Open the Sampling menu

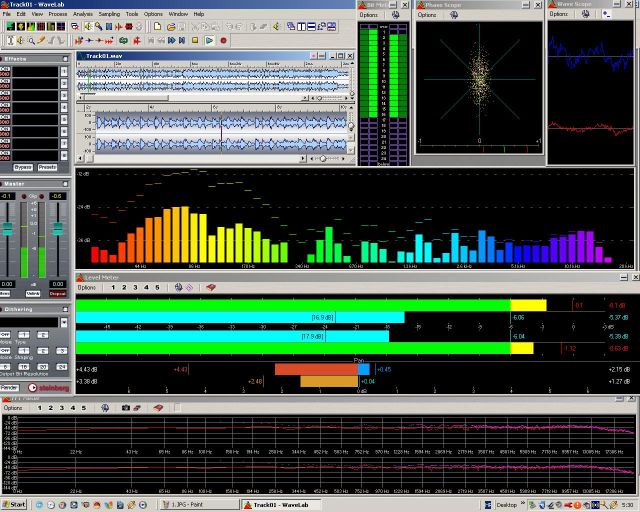point(109,14)
